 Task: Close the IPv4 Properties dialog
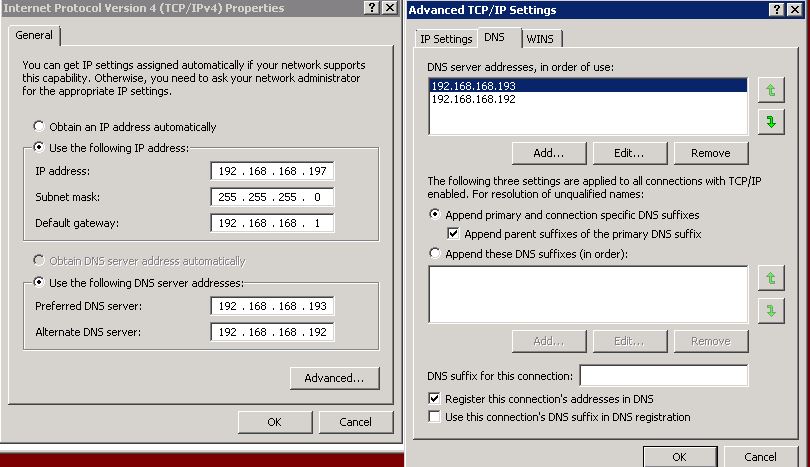390,7
